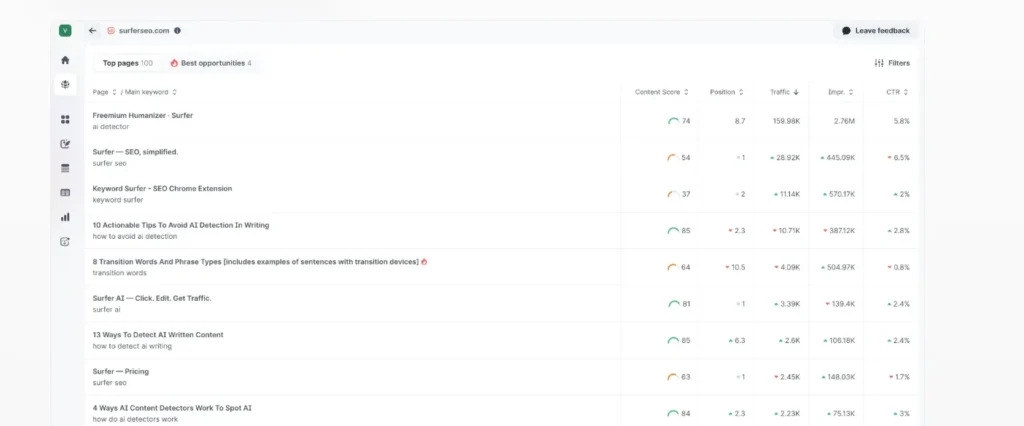The image size is (1024, 426).
Task: Click the Filters sliders icon
Action: 879,63
